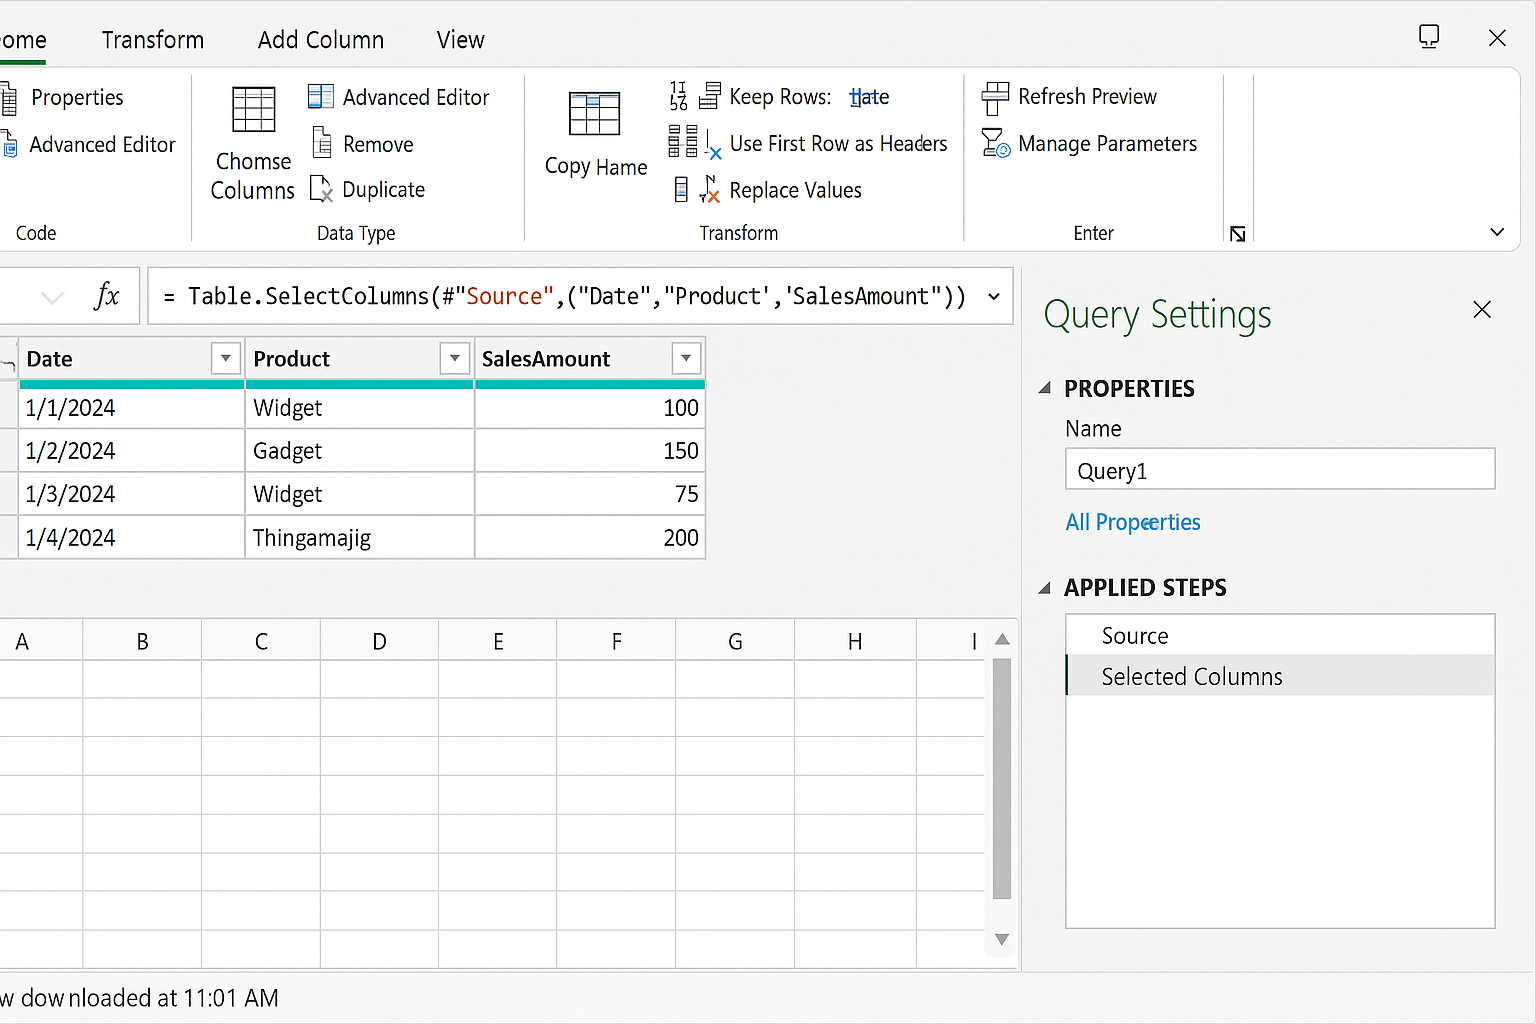Screen dimensions: 1536x1024
Task: Open the Properties icon in Code group
Action: 8,99
